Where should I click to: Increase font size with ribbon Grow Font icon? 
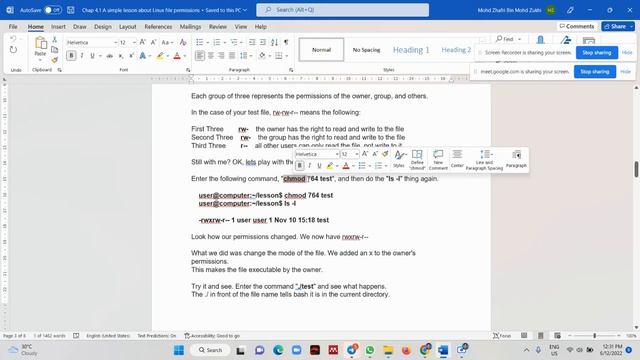coord(142,42)
